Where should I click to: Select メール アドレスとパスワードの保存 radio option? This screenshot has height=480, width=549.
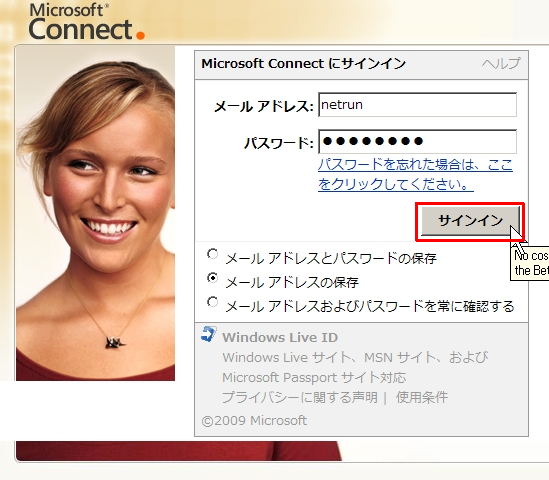(x=212, y=254)
